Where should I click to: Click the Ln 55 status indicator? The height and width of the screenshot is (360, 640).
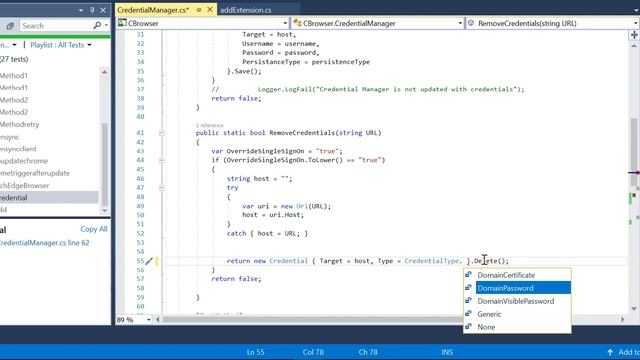(256, 352)
